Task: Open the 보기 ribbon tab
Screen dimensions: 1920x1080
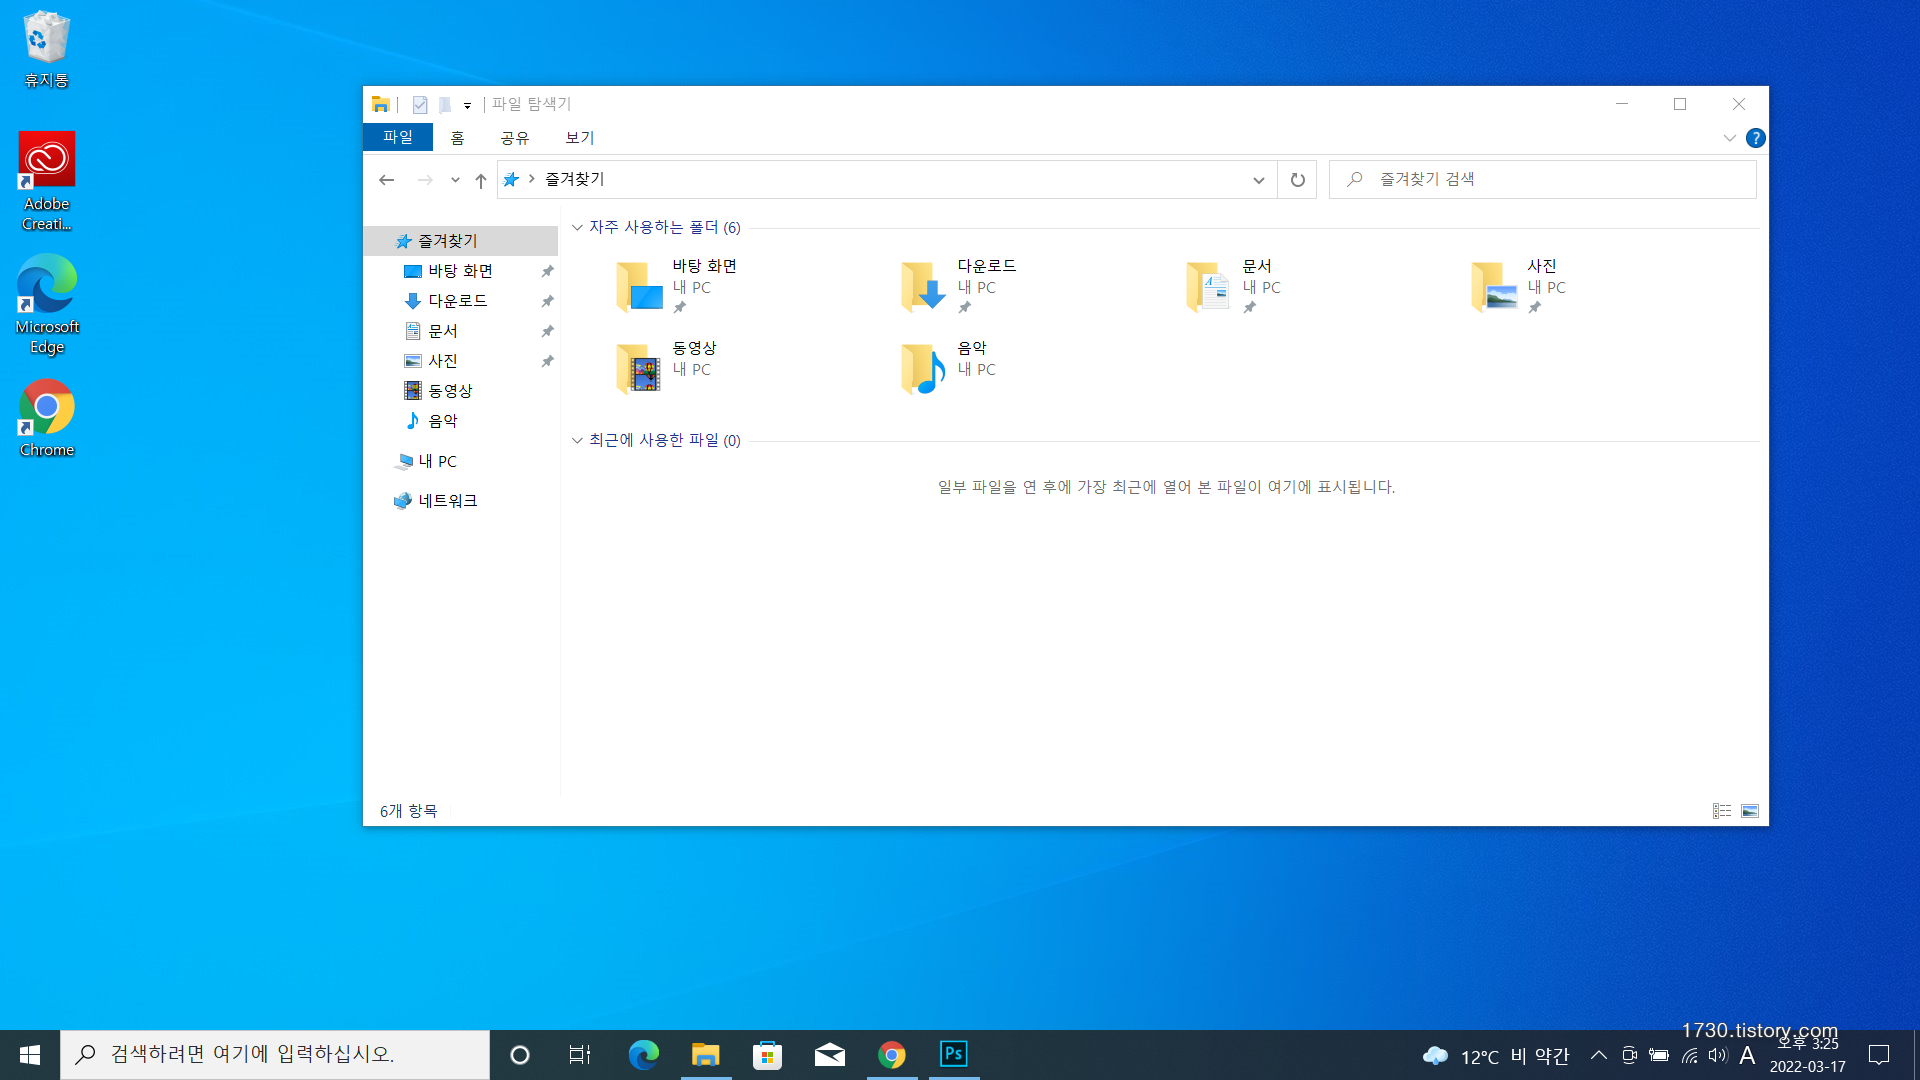Action: (x=579, y=138)
